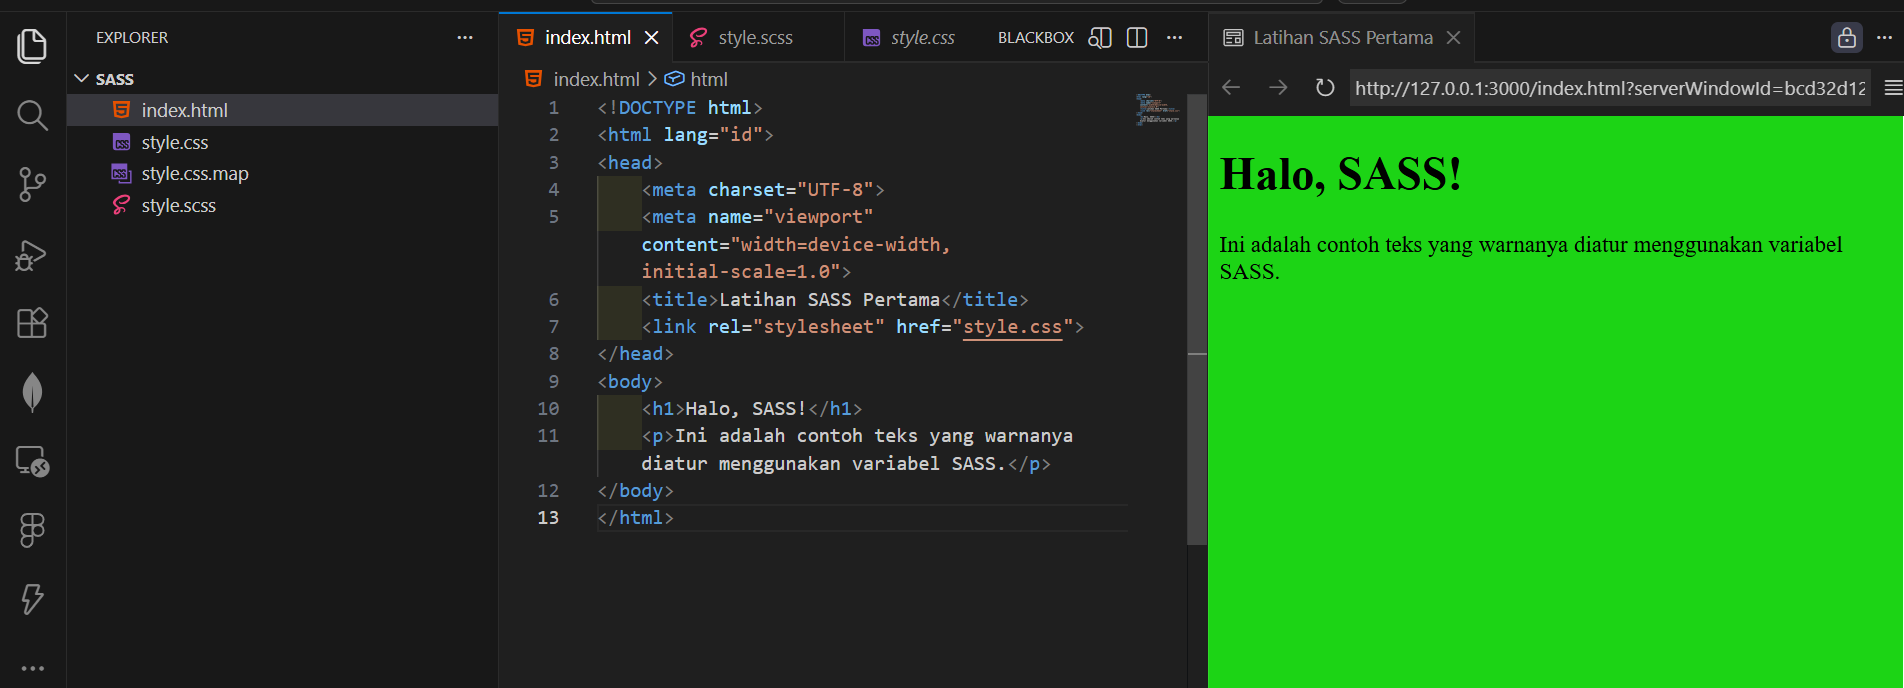1904x688 pixels.
Task: Open Explorer views and more actions menu
Action: click(x=465, y=38)
